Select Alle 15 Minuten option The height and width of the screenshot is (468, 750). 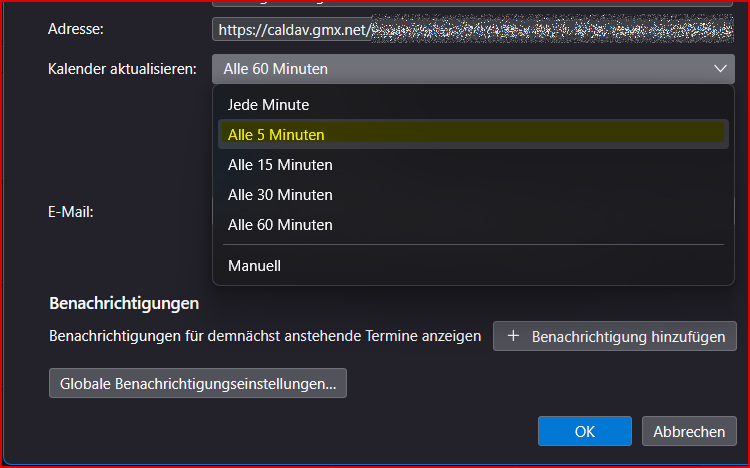click(473, 165)
